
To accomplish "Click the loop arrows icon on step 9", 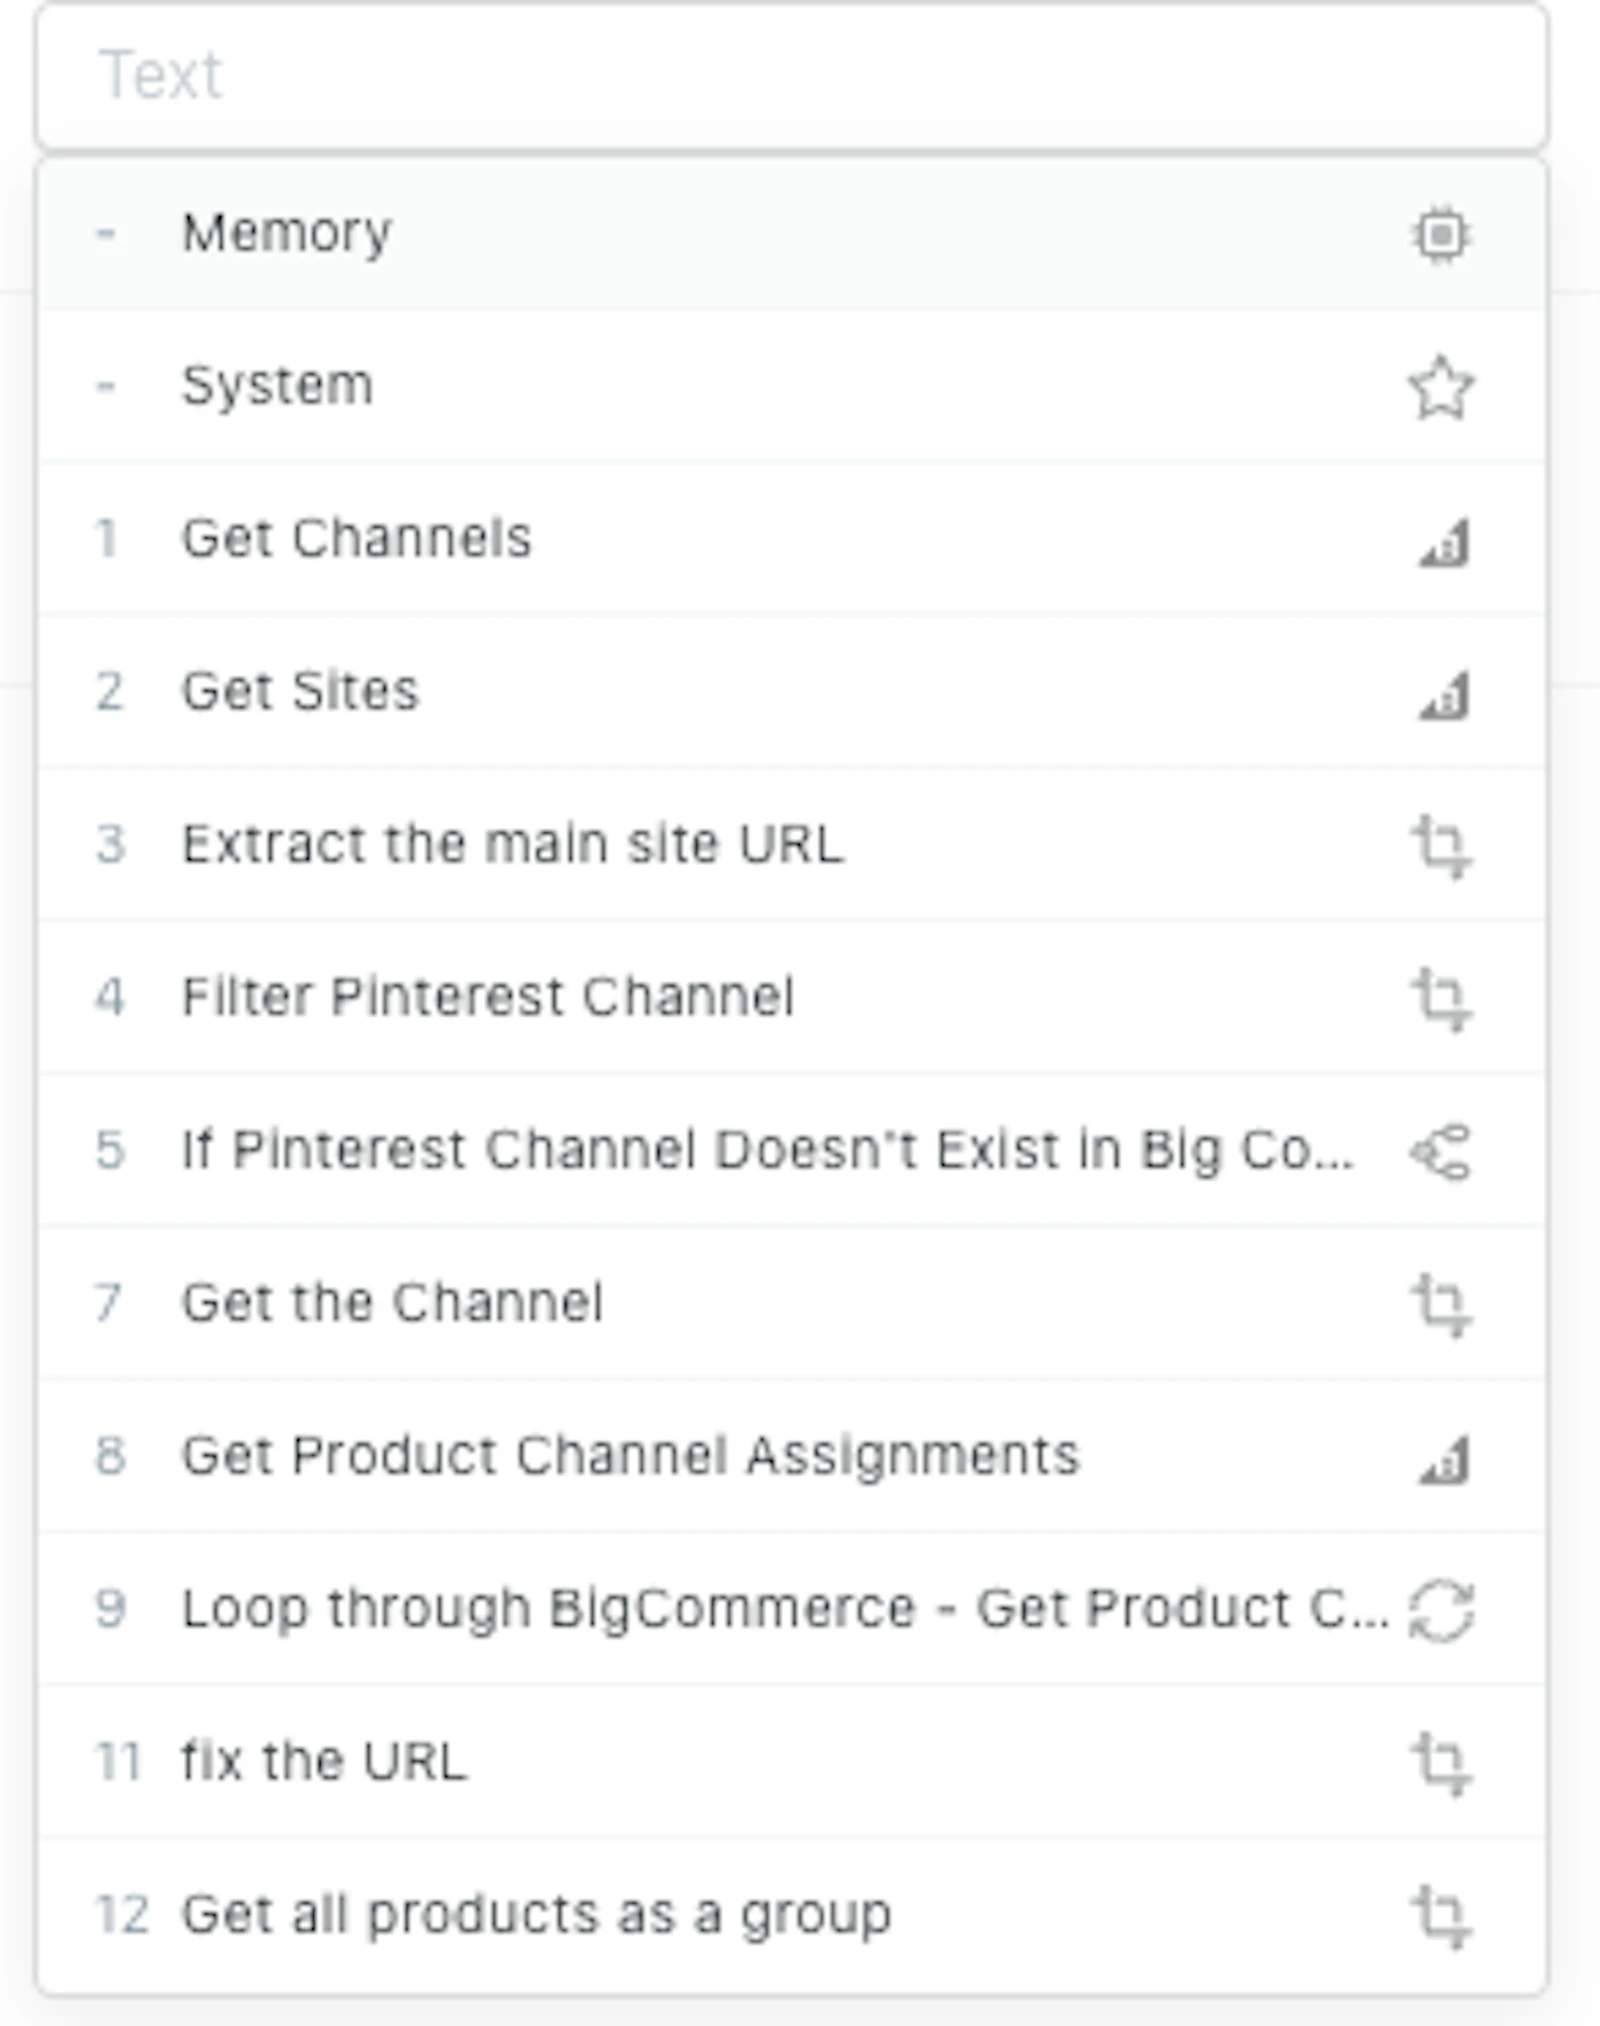I will (x=1441, y=1610).
